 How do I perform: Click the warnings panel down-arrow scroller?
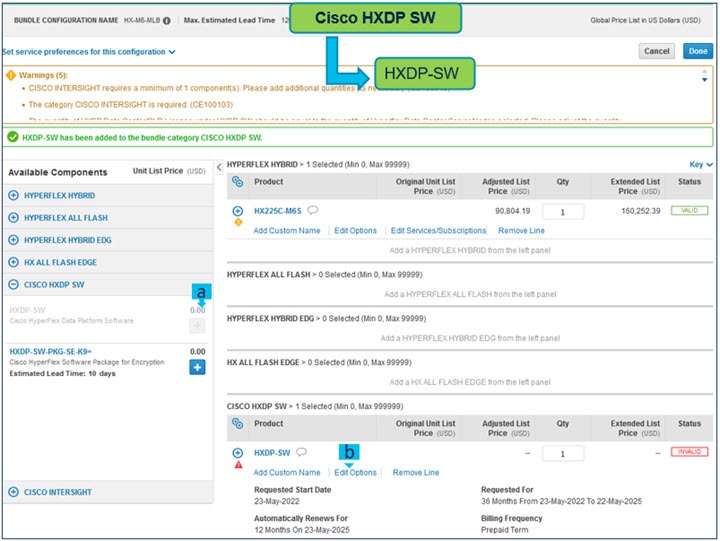704,80
